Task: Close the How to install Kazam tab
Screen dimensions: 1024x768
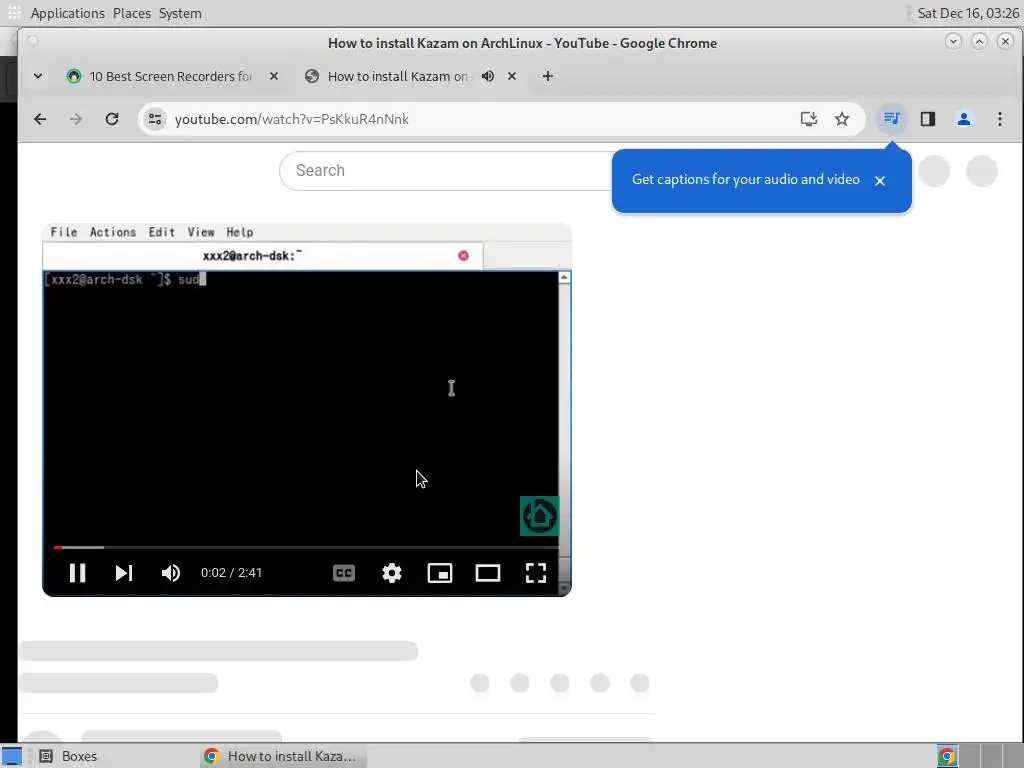Action: coord(512,76)
